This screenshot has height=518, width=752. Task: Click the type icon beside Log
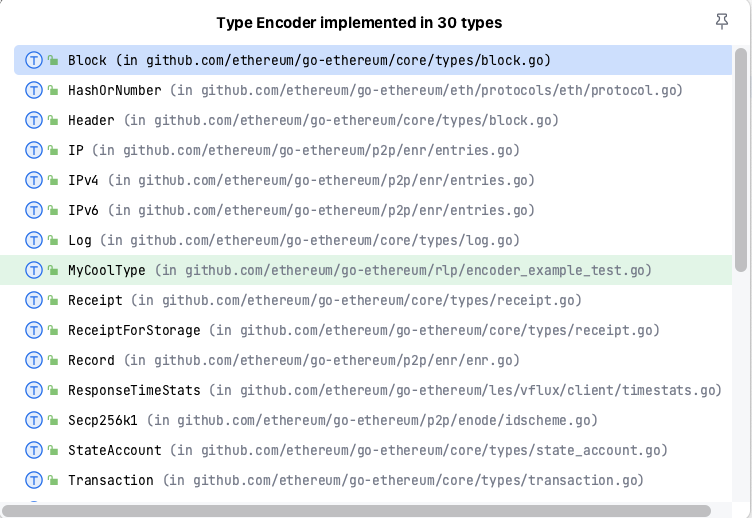click(34, 240)
